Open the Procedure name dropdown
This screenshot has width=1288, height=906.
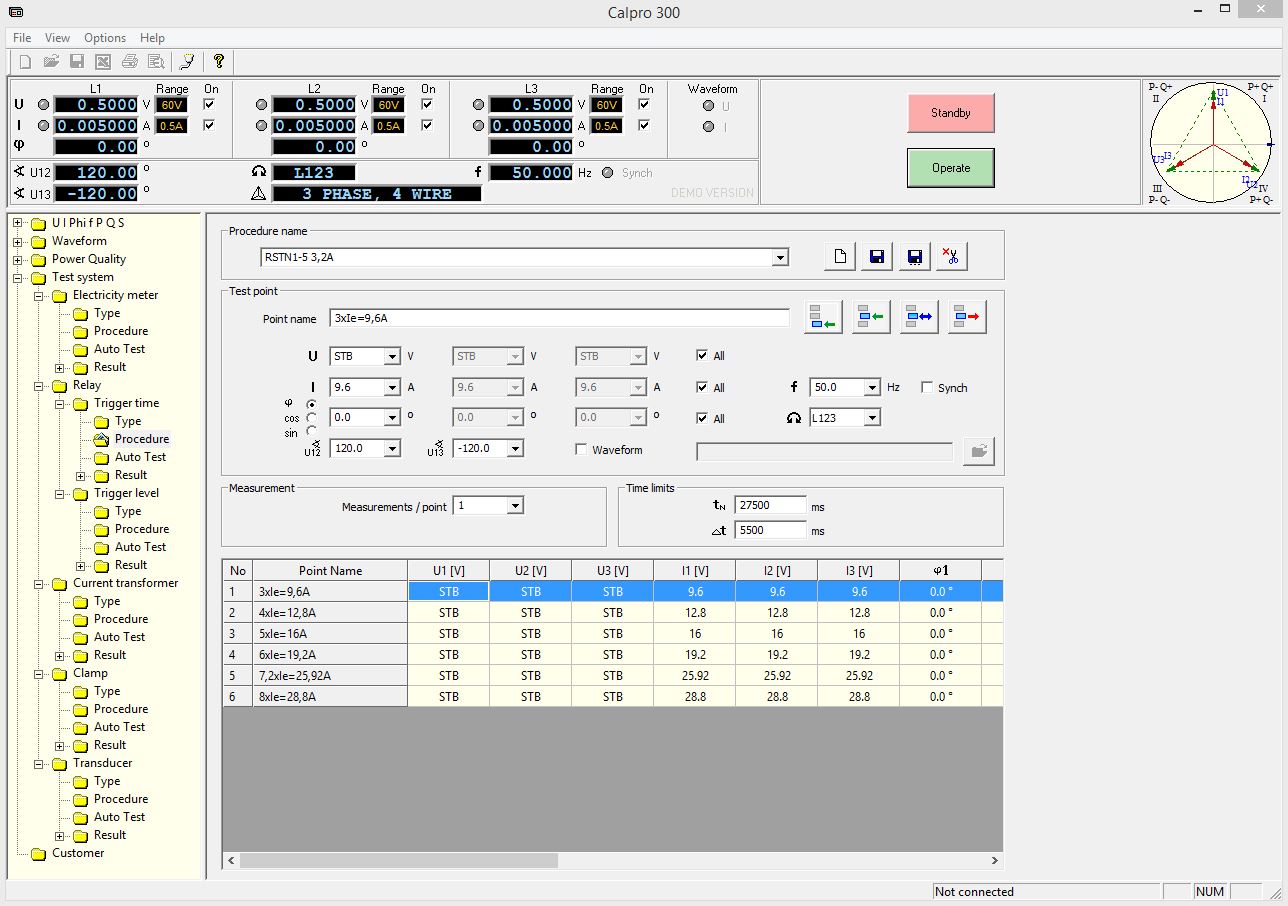[x=780, y=257]
